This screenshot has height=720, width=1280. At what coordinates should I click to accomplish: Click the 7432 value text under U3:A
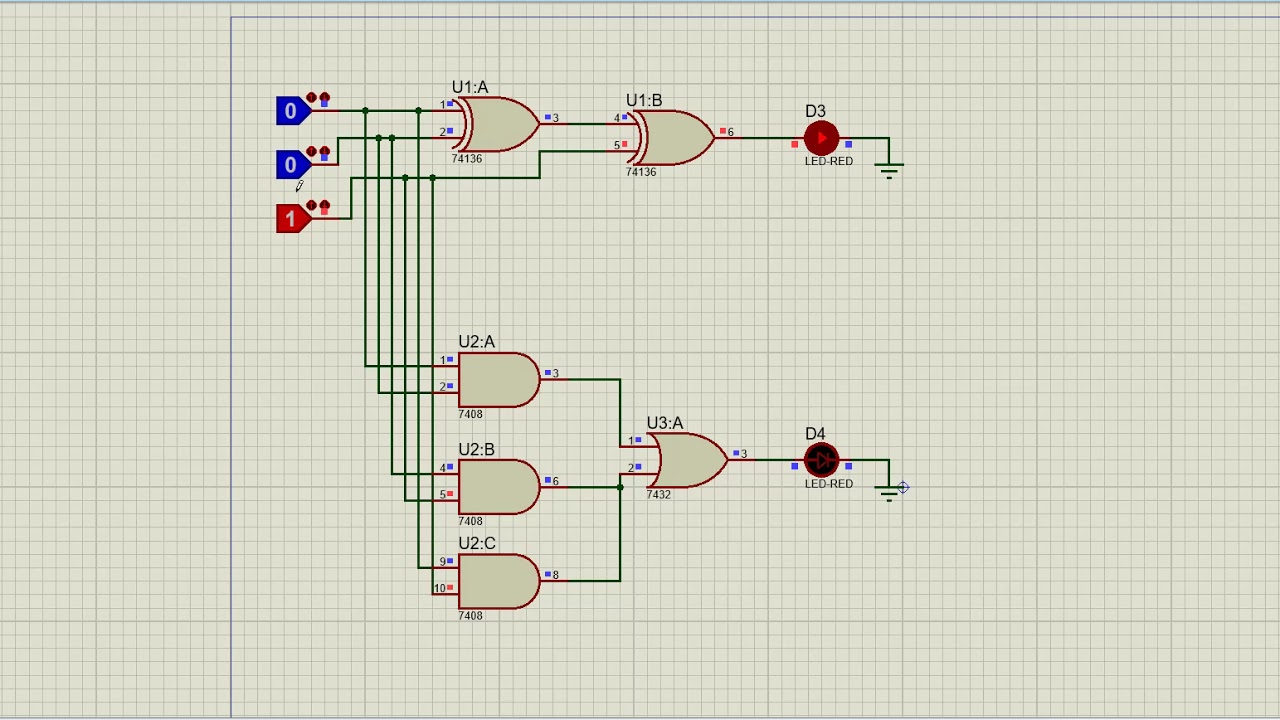pyautogui.click(x=659, y=495)
